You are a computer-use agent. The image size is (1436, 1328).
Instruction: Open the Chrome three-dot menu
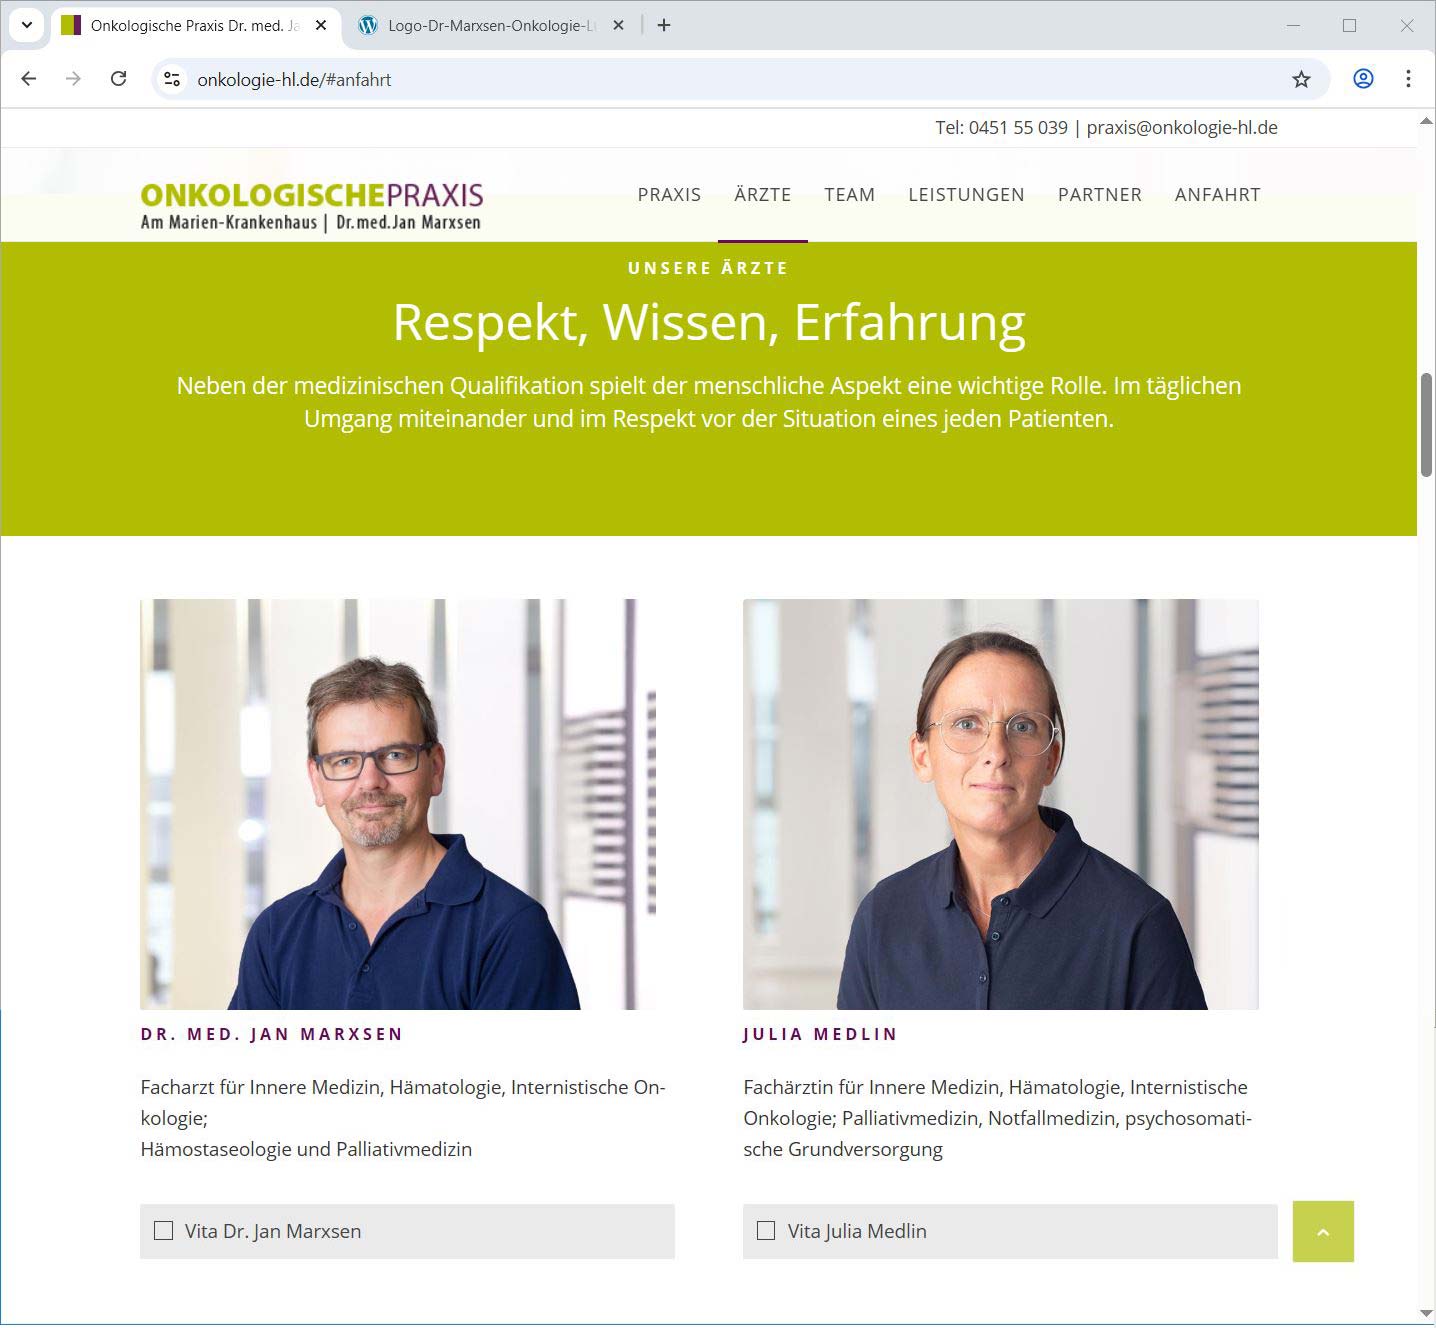[1408, 78]
